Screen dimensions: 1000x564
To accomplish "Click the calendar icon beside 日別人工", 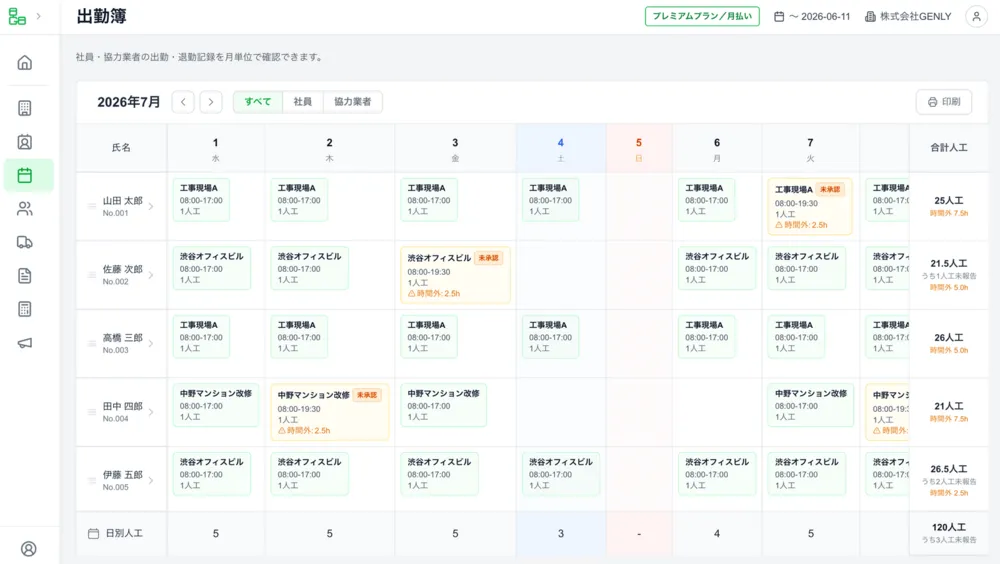I will click(x=93, y=533).
